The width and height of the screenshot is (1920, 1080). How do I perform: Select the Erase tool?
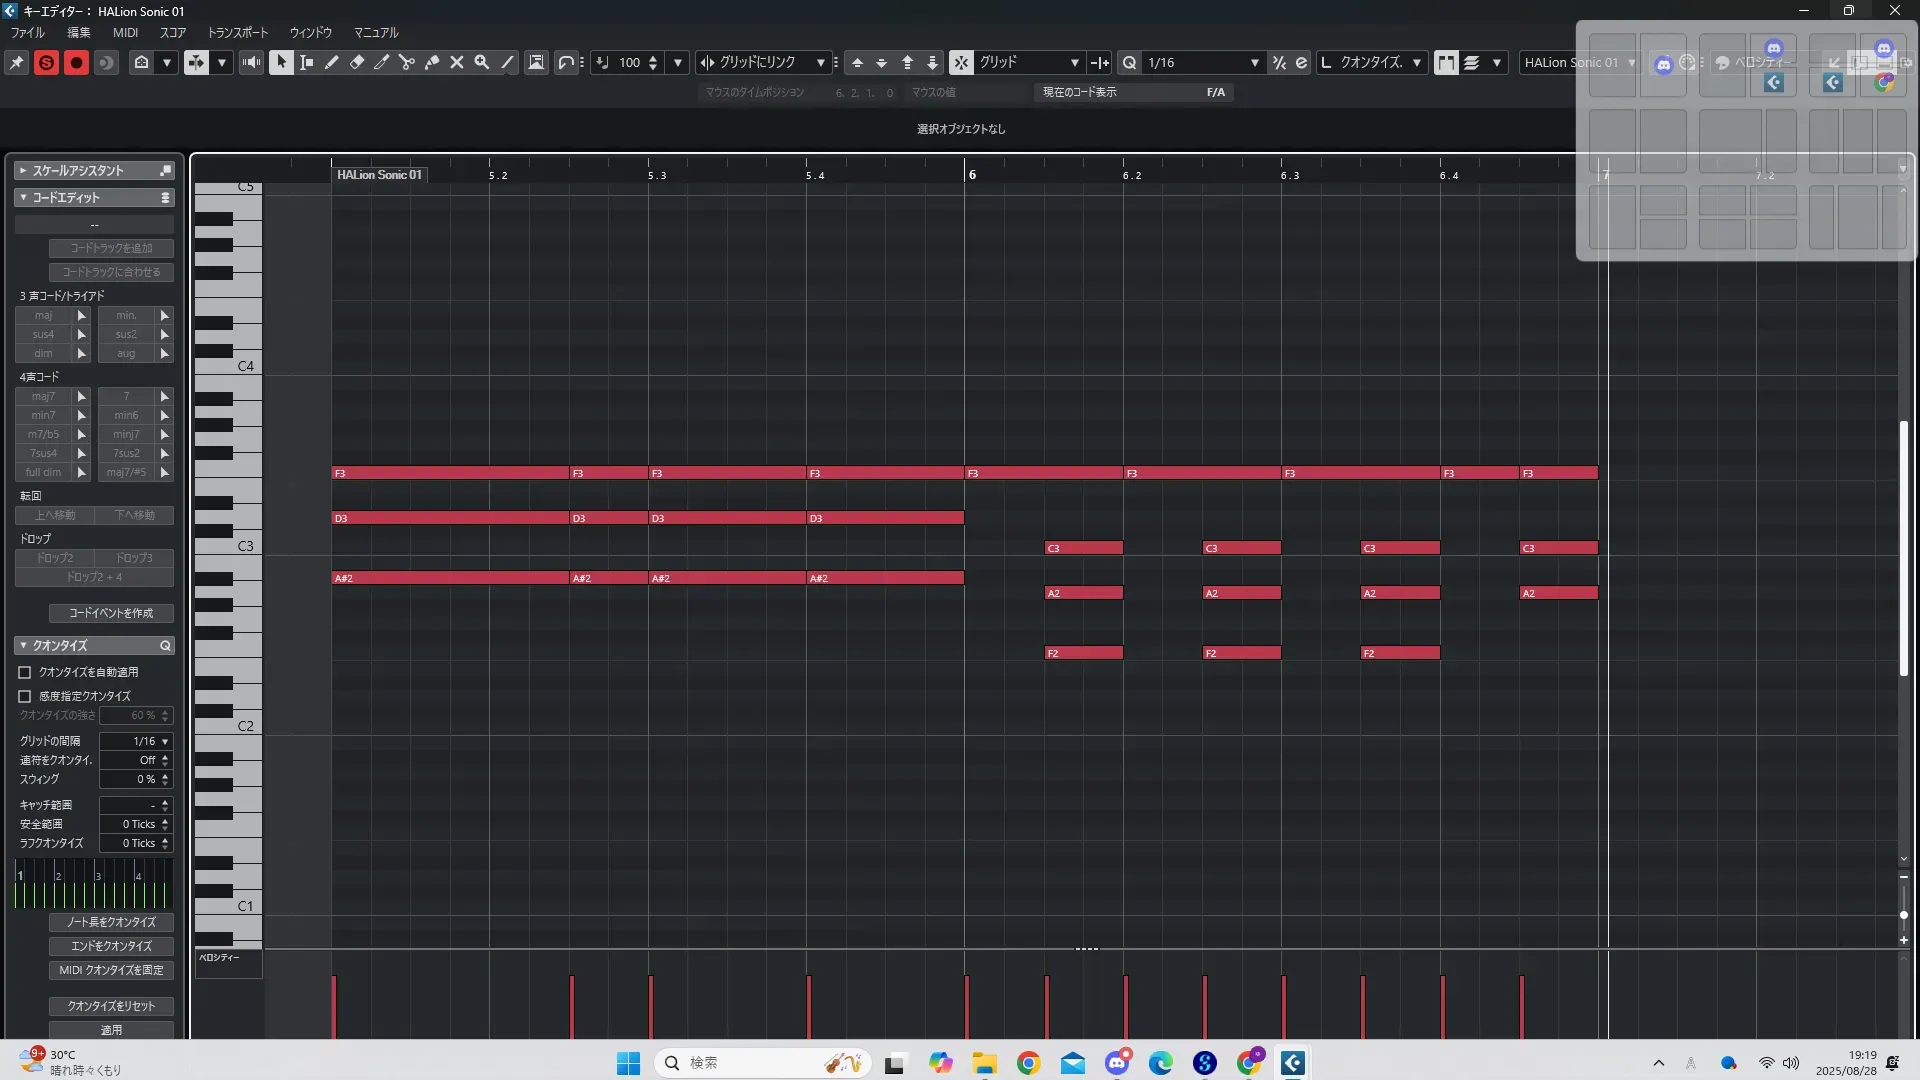coord(357,62)
